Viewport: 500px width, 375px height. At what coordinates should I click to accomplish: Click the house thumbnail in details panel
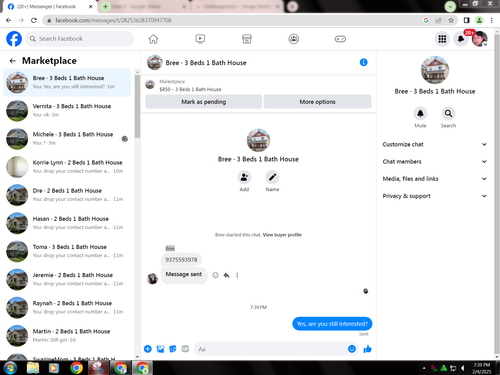pyautogui.click(x=435, y=70)
